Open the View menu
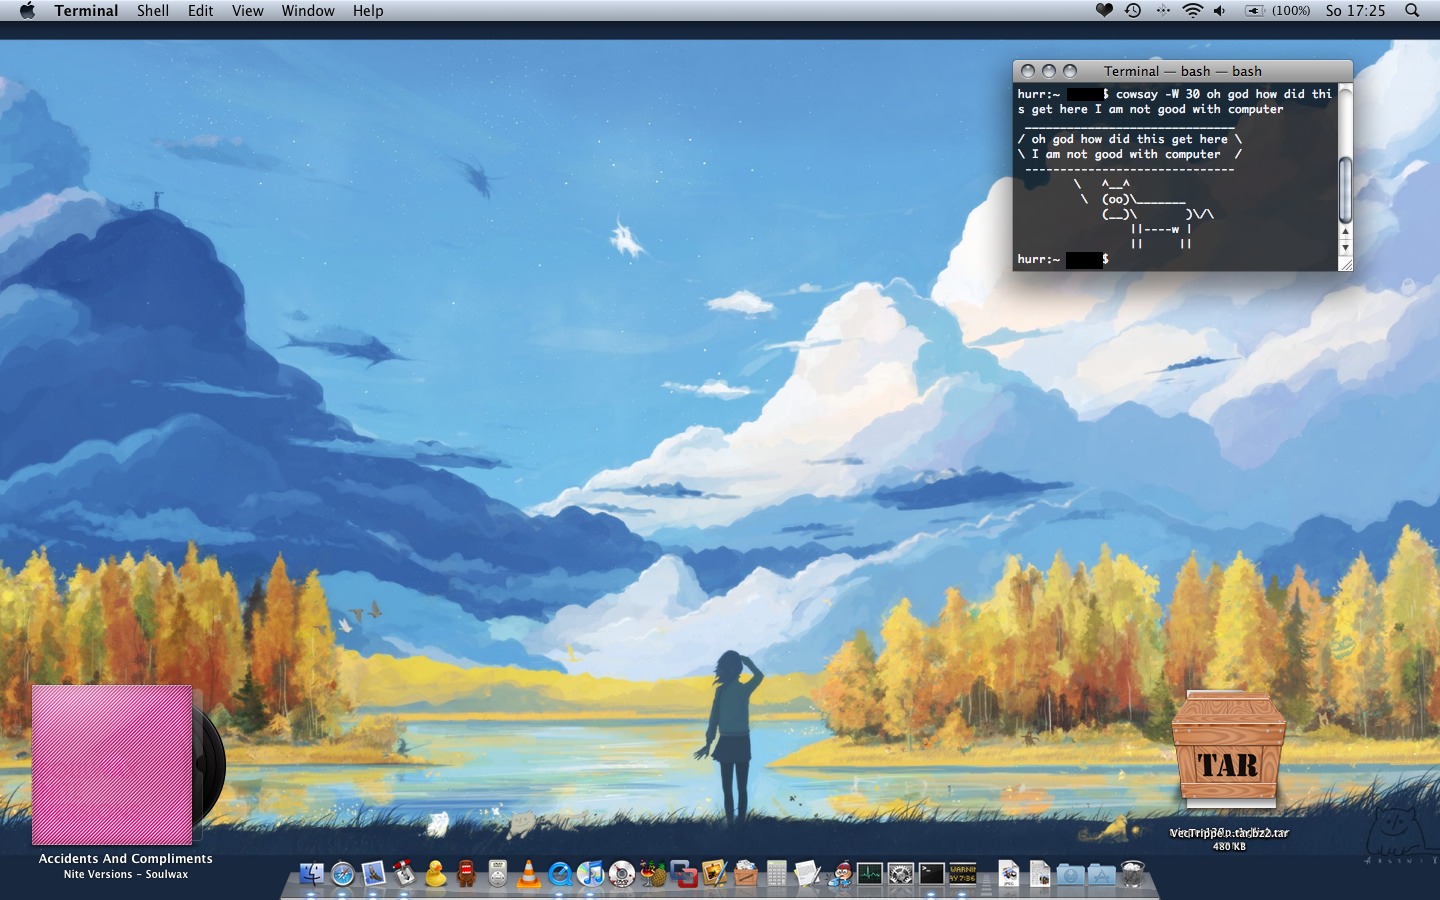The height and width of the screenshot is (900, 1440). pos(247,11)
